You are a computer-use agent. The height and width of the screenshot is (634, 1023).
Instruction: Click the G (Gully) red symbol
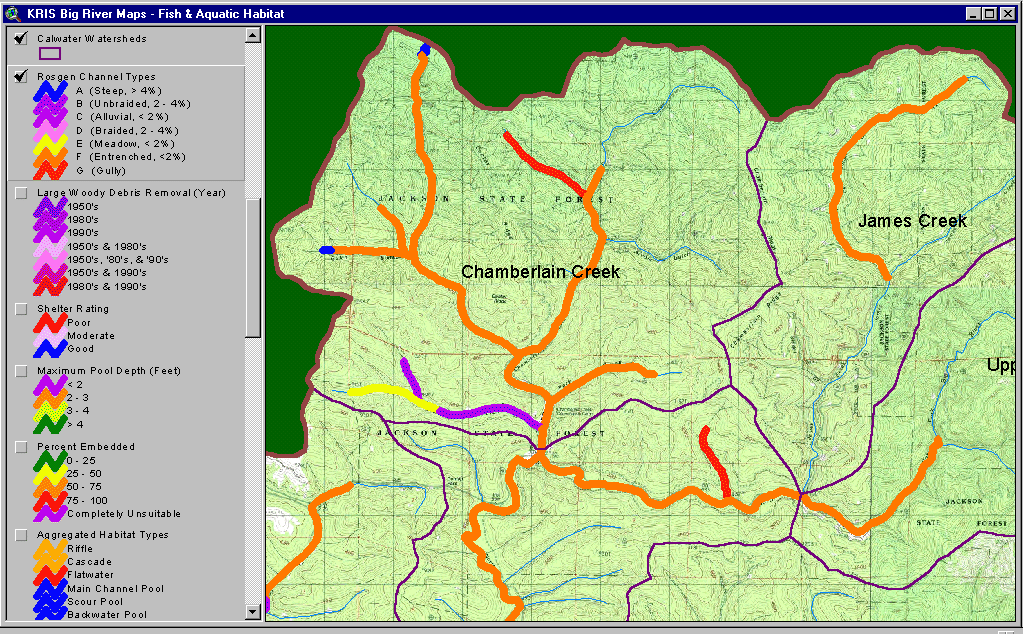click(50, 171)
